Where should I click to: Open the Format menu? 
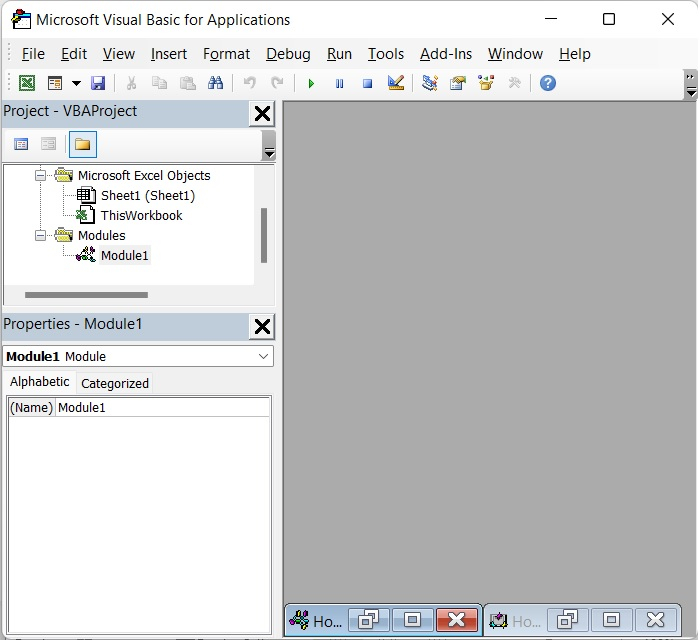tap(226, 54)
